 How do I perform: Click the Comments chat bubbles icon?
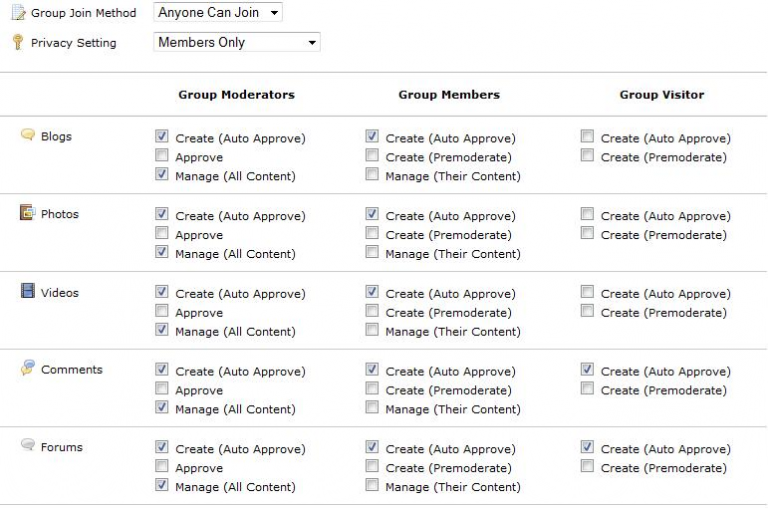28,368
